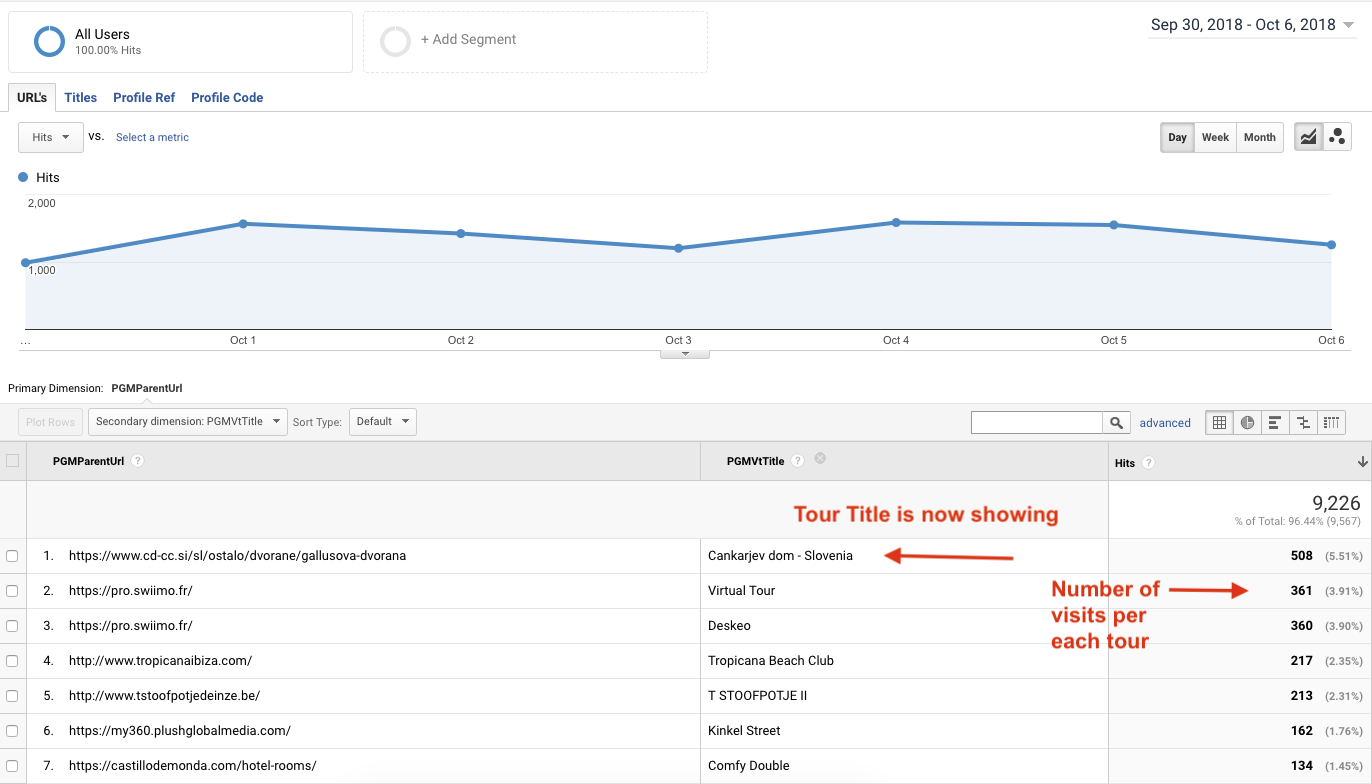The height and width of the screenshot is (784, 1372).
Task: Click the All Users segment donut icon
Action: tap(49, 41)
